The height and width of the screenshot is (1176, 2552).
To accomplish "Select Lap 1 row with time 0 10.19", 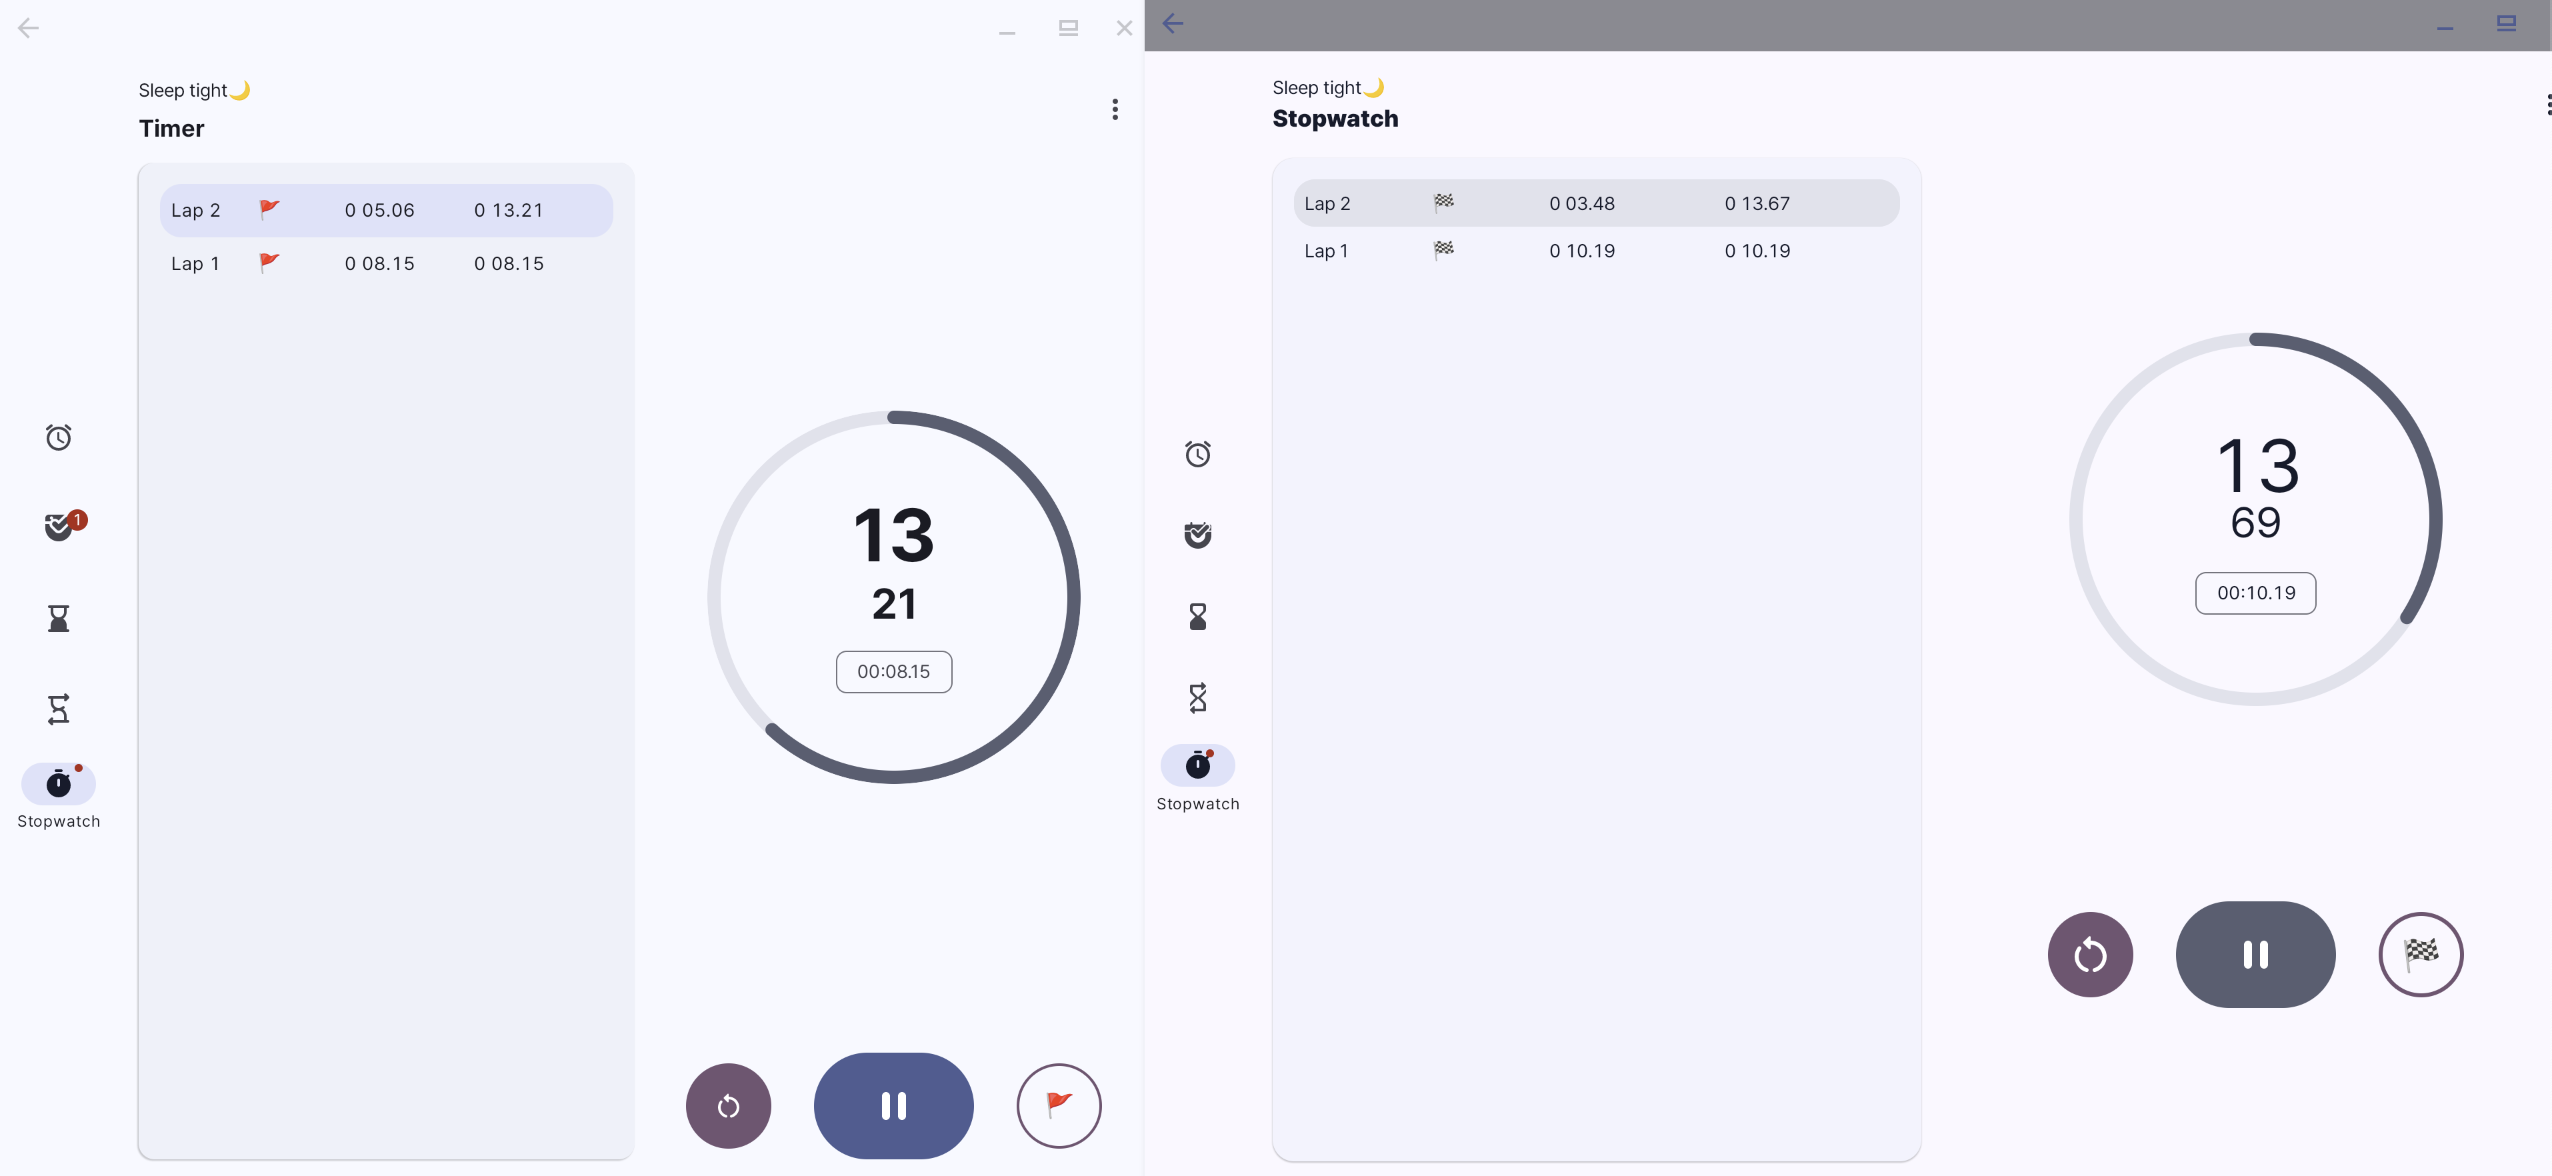I will click(1595, 251).
